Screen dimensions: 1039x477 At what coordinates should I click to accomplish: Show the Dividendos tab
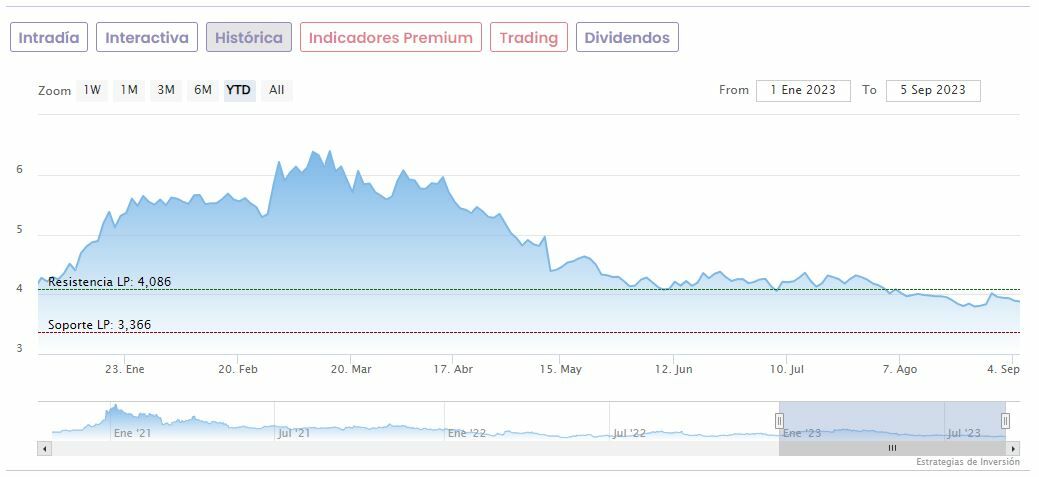tap(627, 38)
